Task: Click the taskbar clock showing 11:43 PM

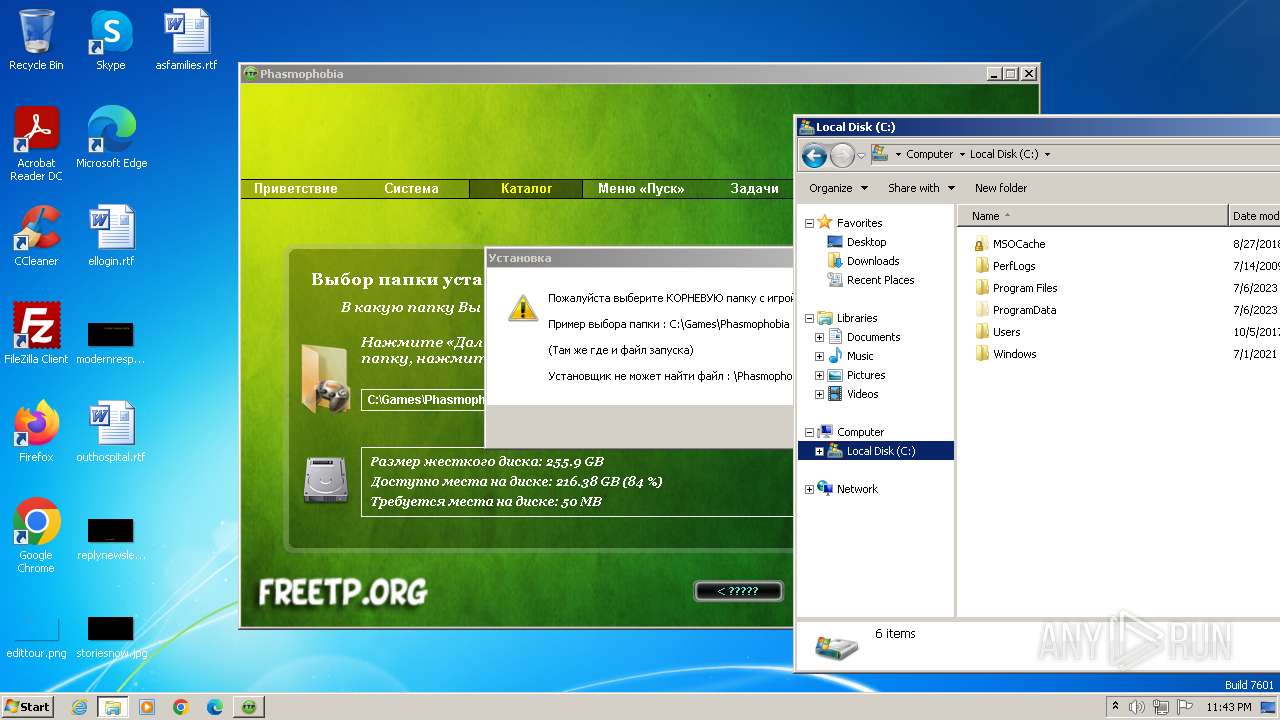Action: [x=1228, y=707]
